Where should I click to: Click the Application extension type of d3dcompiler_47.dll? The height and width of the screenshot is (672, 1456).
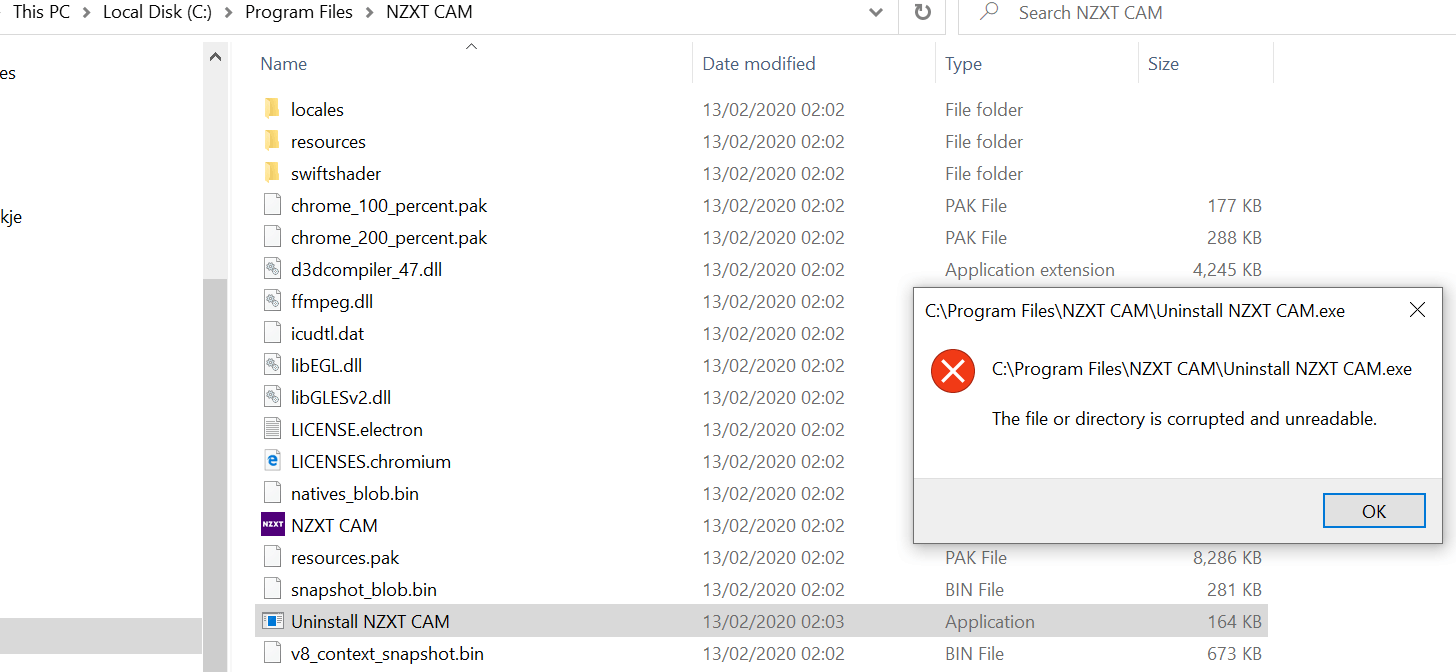click(1030, 269)
